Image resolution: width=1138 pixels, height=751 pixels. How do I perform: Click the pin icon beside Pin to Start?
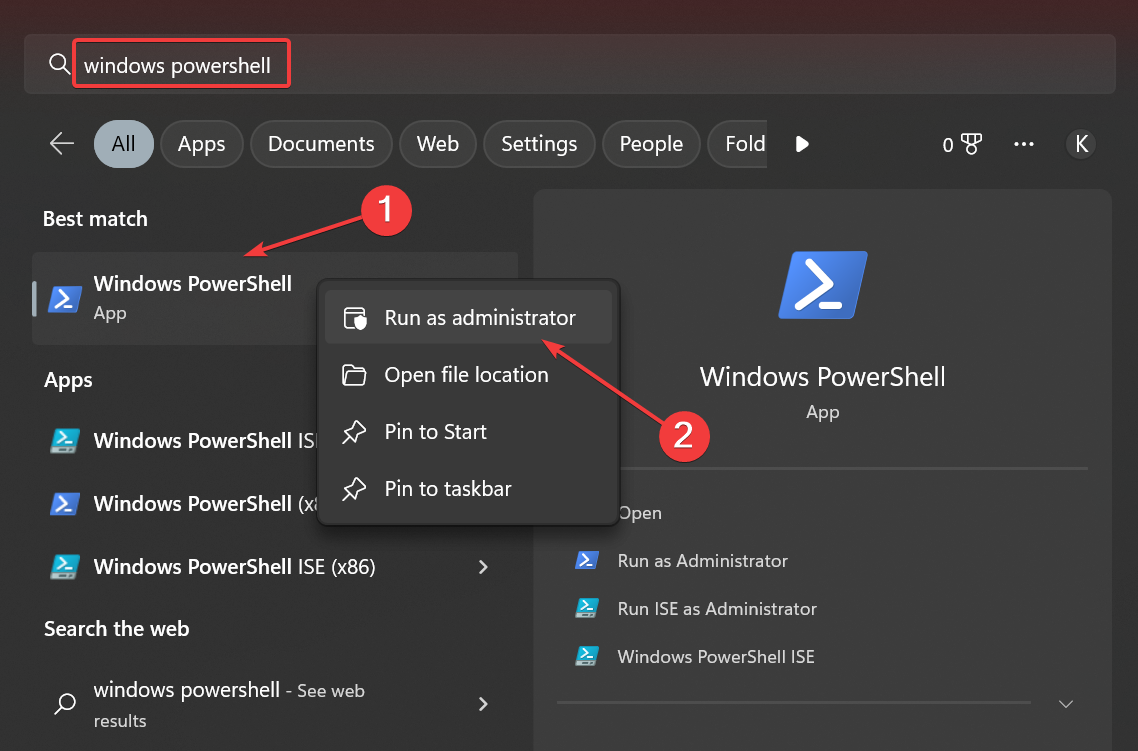[354, 432]
